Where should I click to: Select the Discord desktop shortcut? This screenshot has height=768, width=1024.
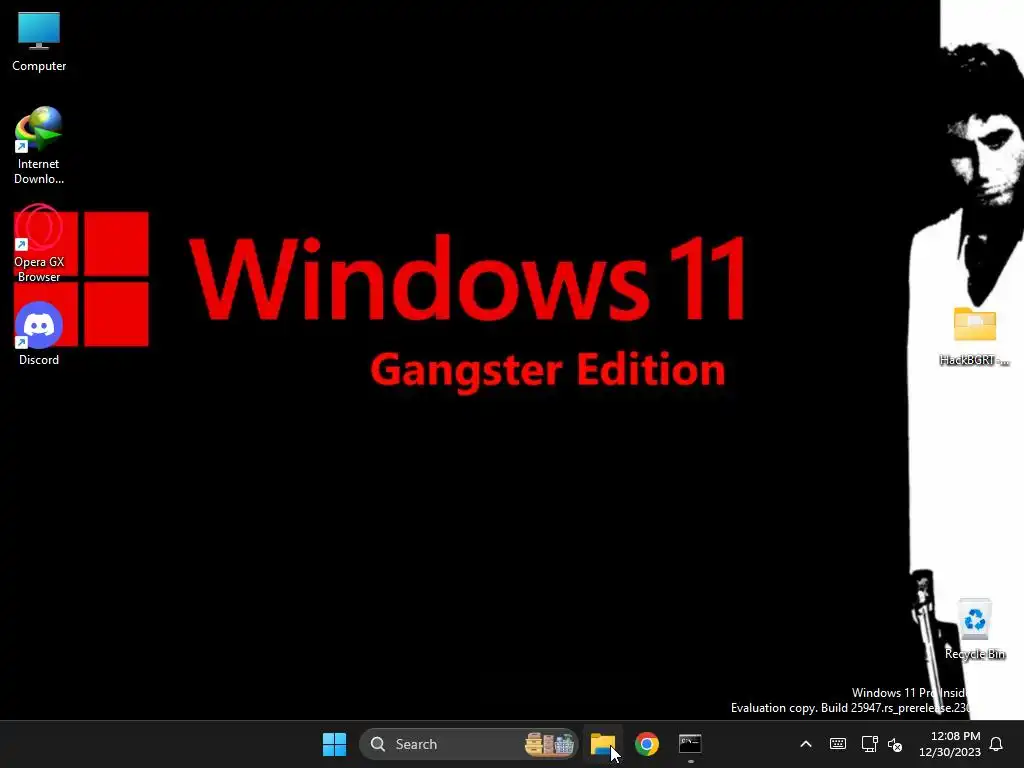pyautogui.click(x=39, y=334)
